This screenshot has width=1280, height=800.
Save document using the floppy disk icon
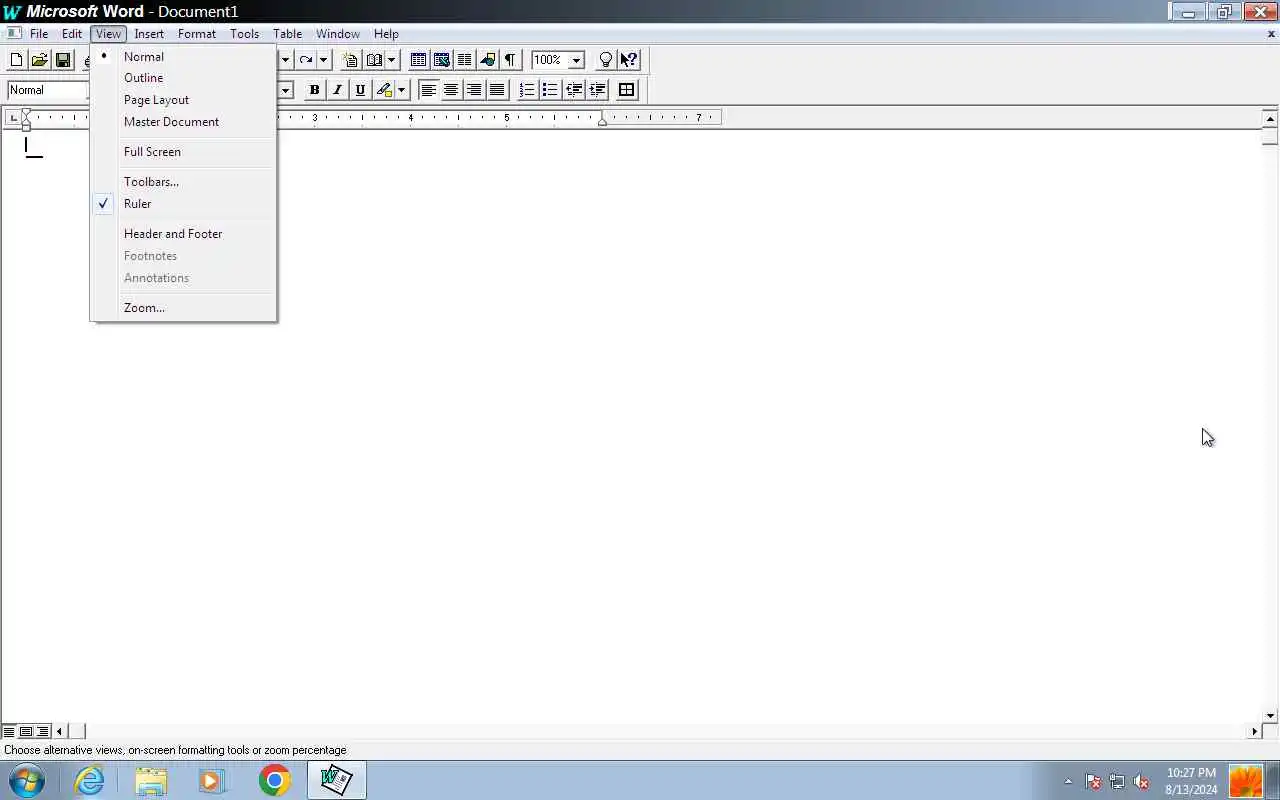pyautogui.click(x=63, y=60)
